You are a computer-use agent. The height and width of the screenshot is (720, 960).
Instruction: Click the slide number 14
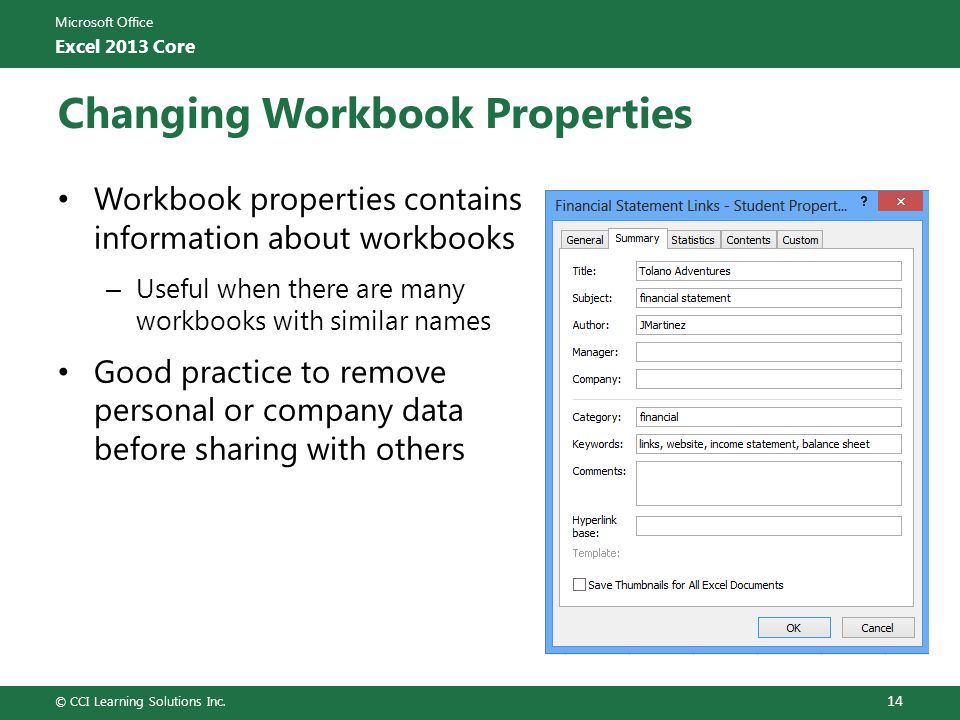point(894,702)
